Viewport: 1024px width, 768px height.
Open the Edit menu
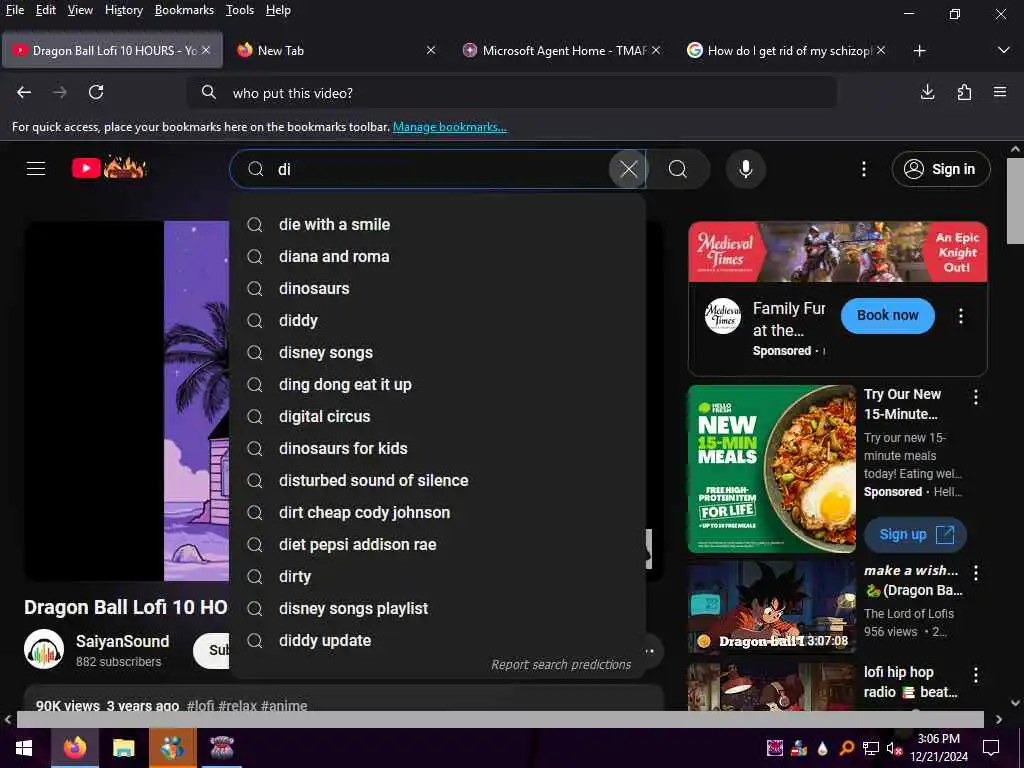tap(45, 10)
